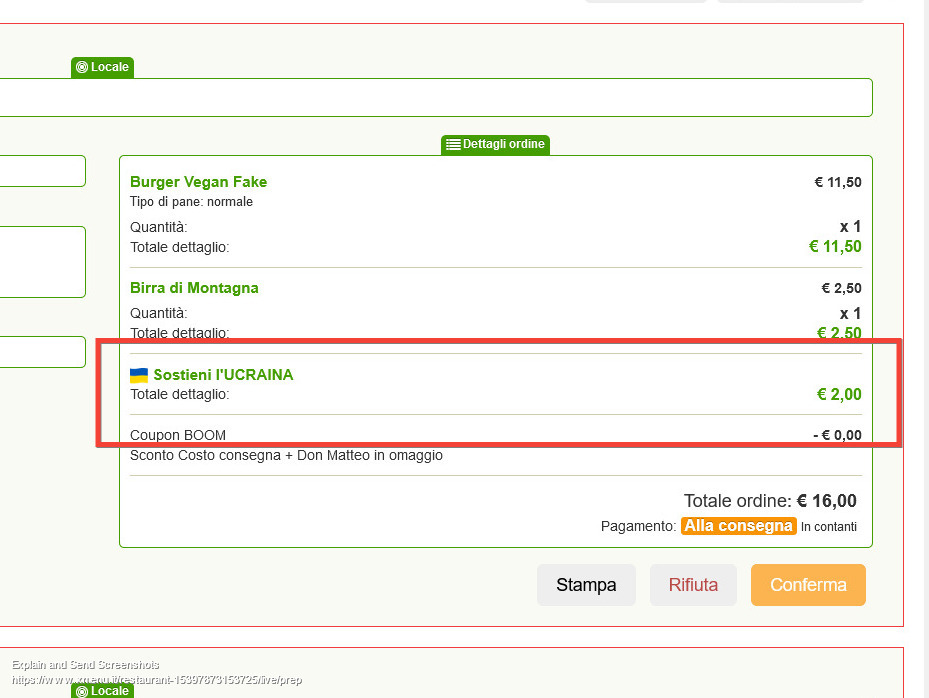Viewport: 929px width, 698px height.
Task: Click the tall text area left of Birra di Montagna
Action: (x=42, y=261)
